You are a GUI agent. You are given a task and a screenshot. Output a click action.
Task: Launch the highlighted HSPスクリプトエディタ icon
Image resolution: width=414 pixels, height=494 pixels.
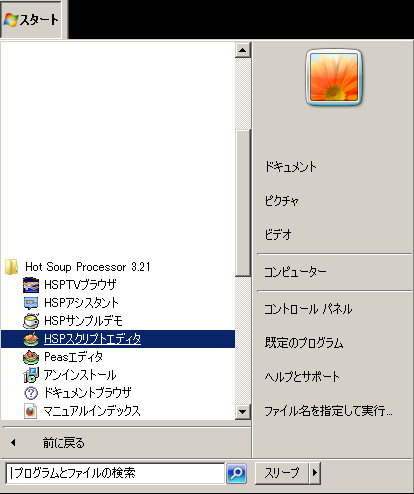click(31, 339)
